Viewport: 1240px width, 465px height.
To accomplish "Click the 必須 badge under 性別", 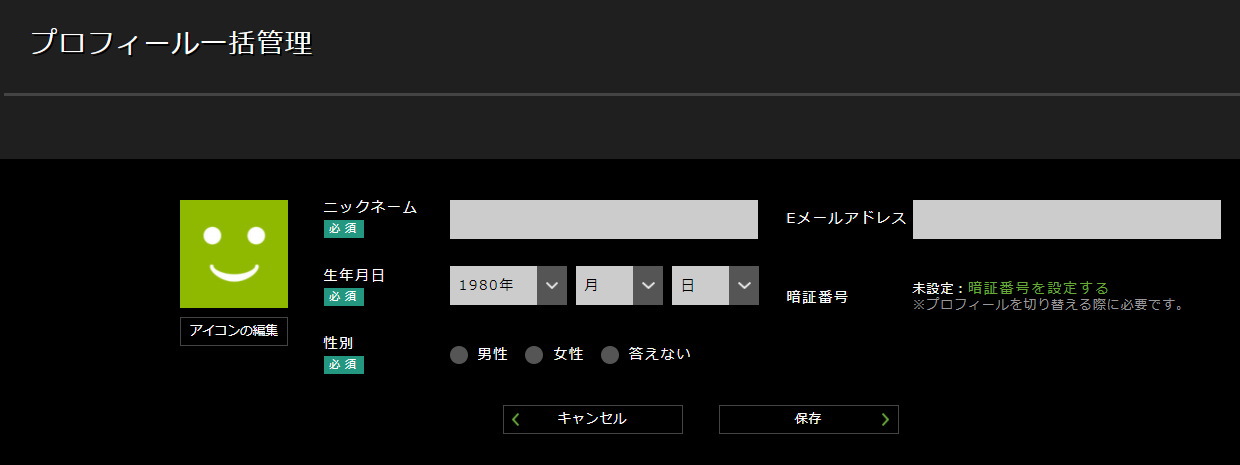I will pos(343,365).
